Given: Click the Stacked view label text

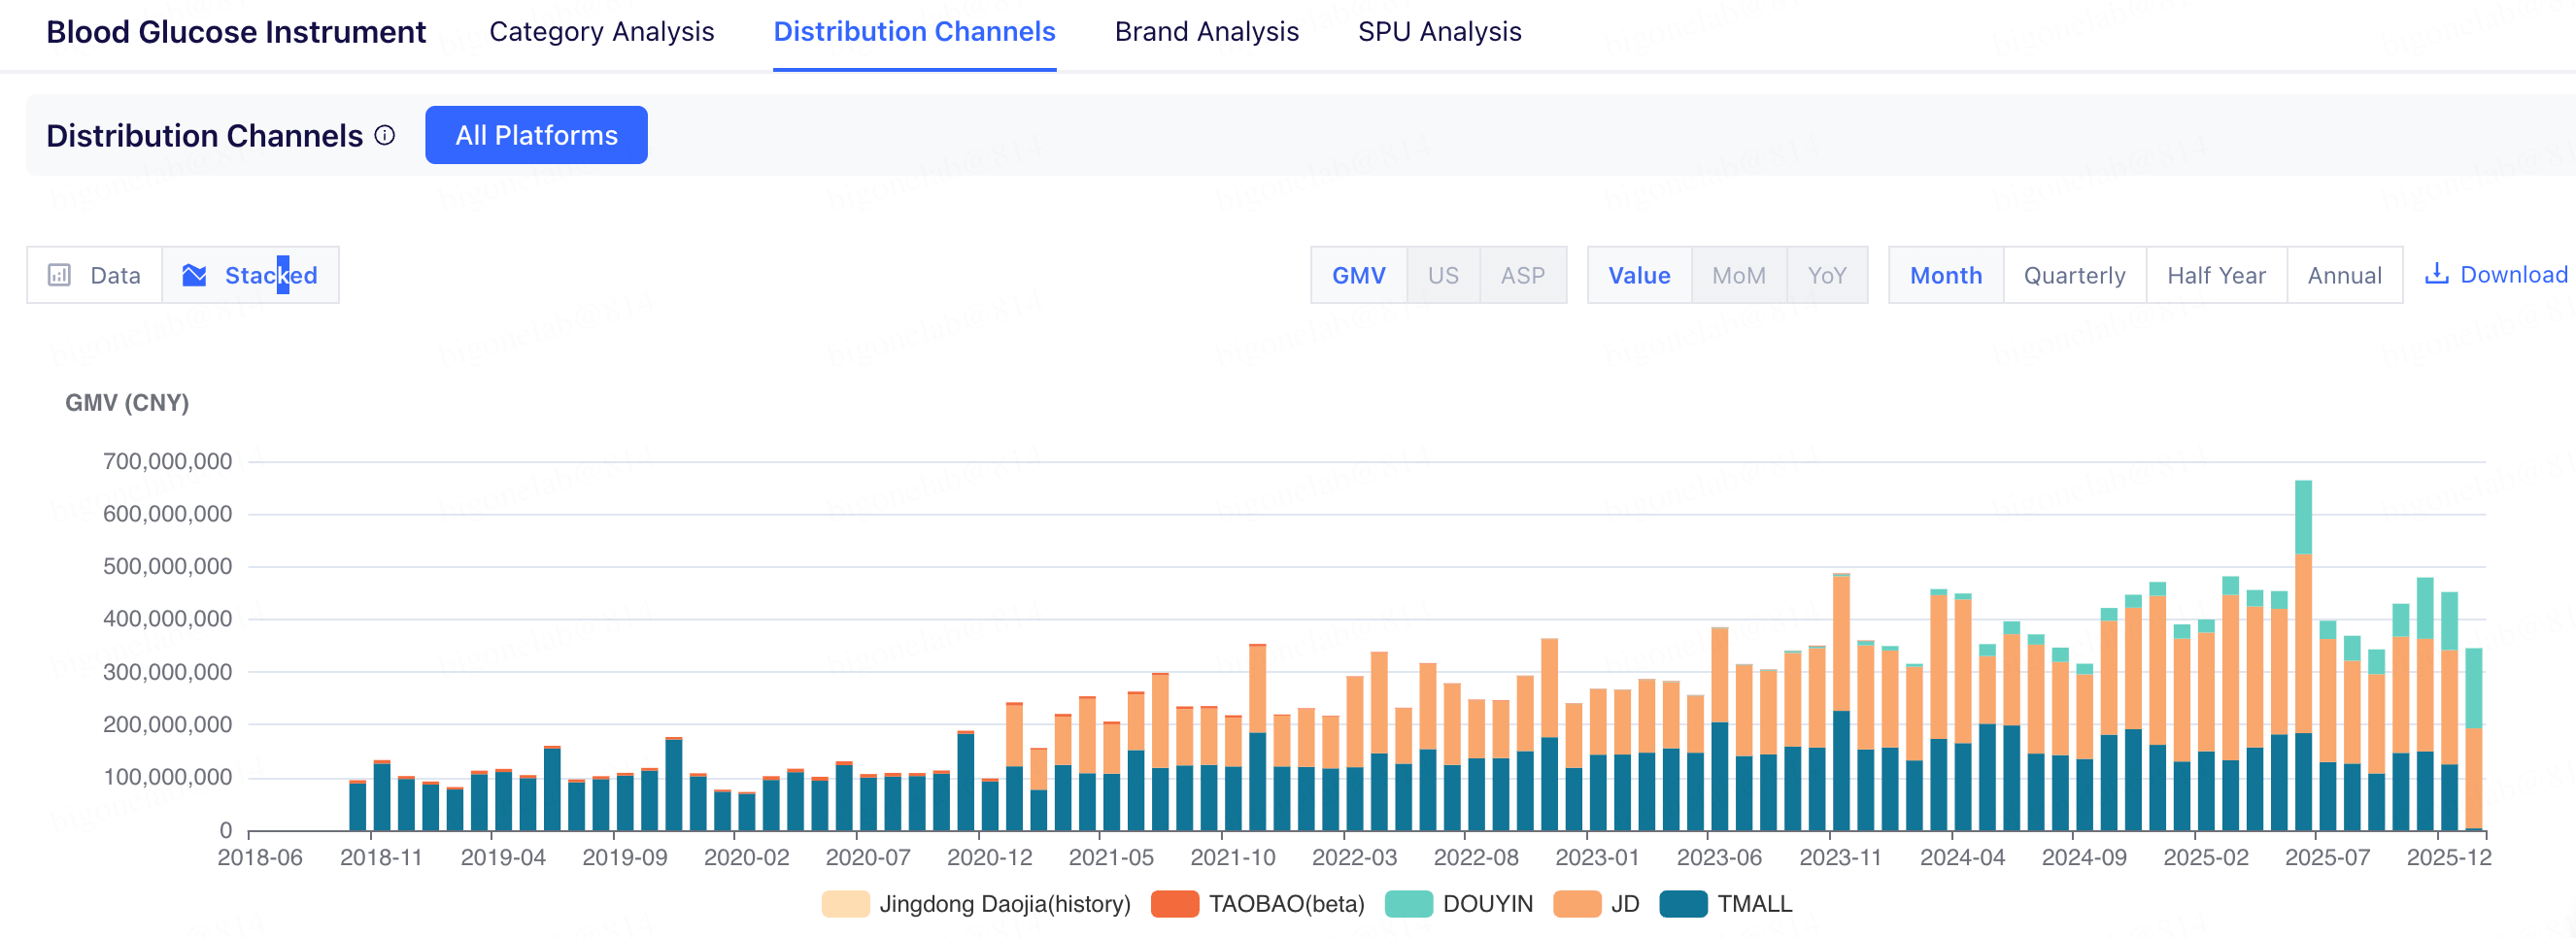Looking at the screenshot, I should click(x=271, y=275).
